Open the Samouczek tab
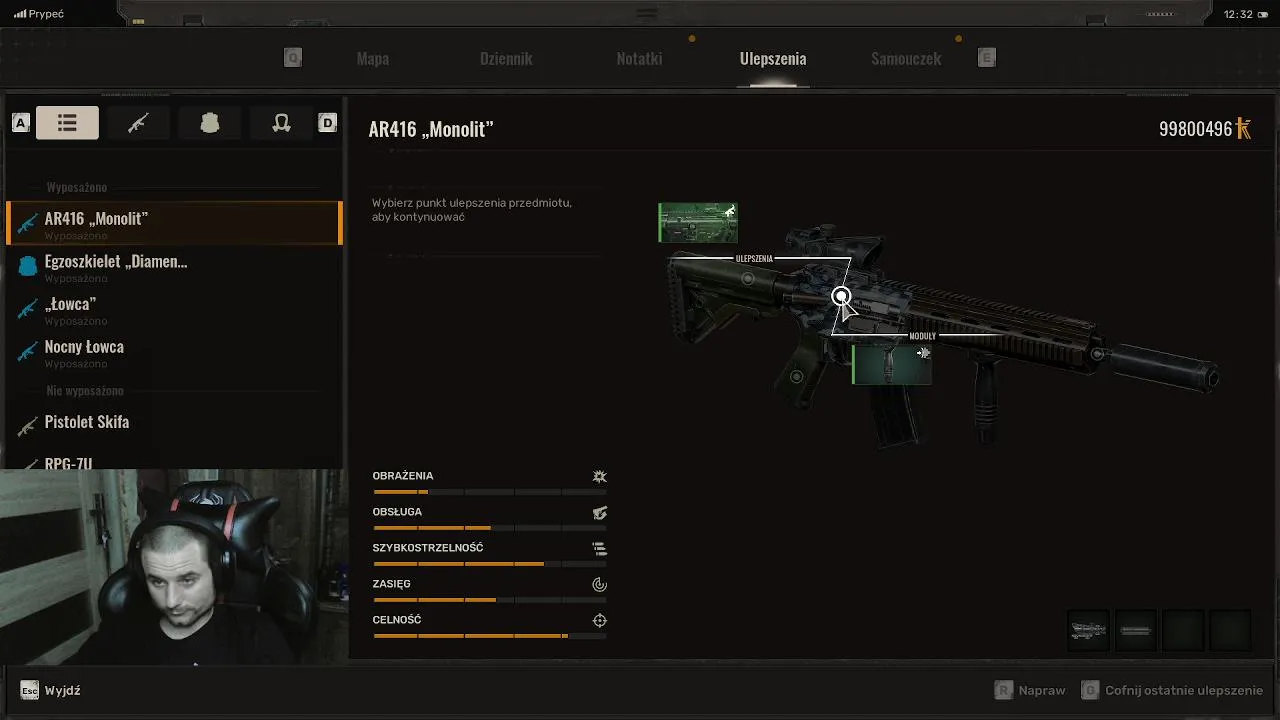Screen dimensions: 1280x720 906,58
